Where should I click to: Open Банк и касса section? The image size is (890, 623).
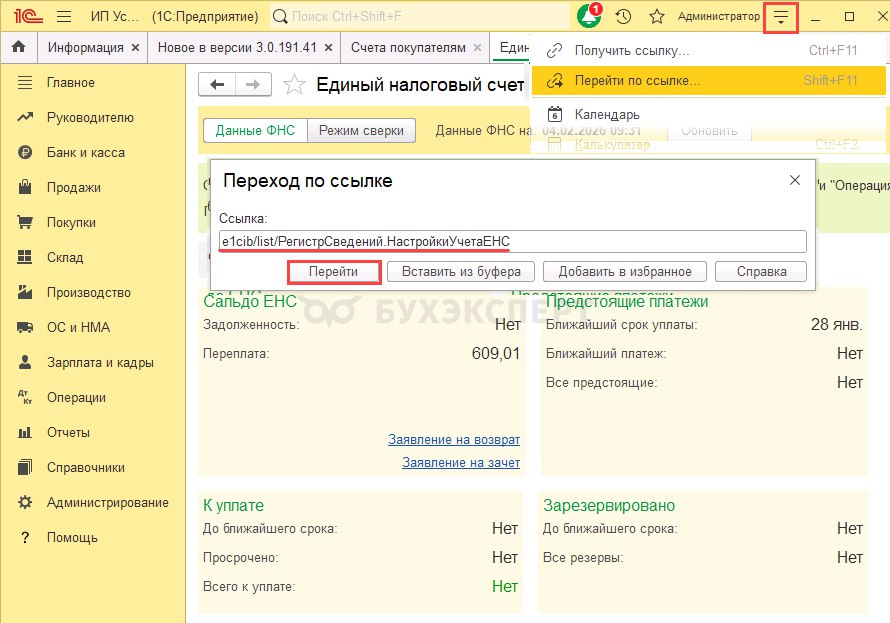point(86,152)
